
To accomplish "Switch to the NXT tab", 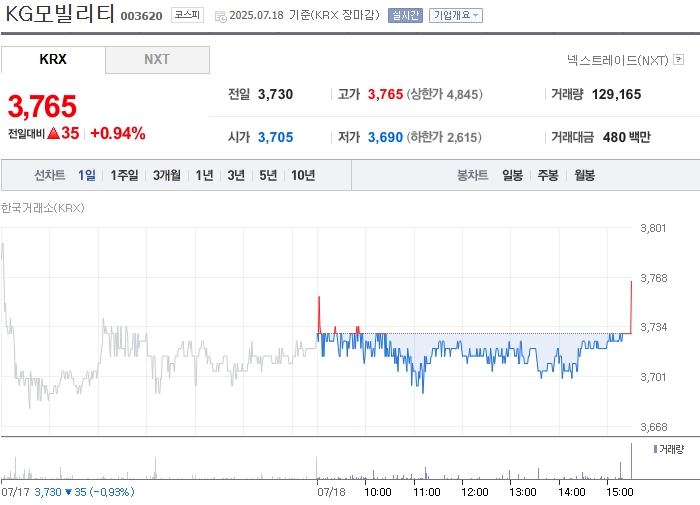I will pyautogui.click(x=157, y=59).
